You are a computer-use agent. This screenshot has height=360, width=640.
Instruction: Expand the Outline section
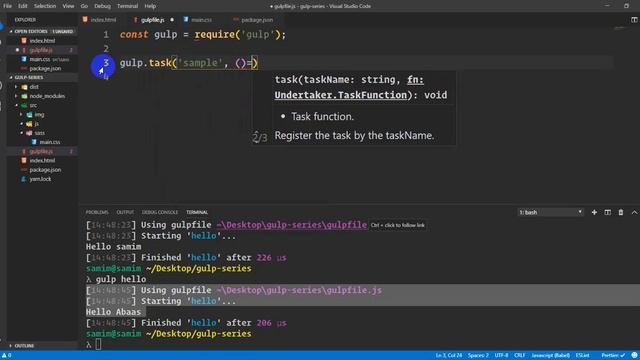pyautogui.click(x=41, y=346)
